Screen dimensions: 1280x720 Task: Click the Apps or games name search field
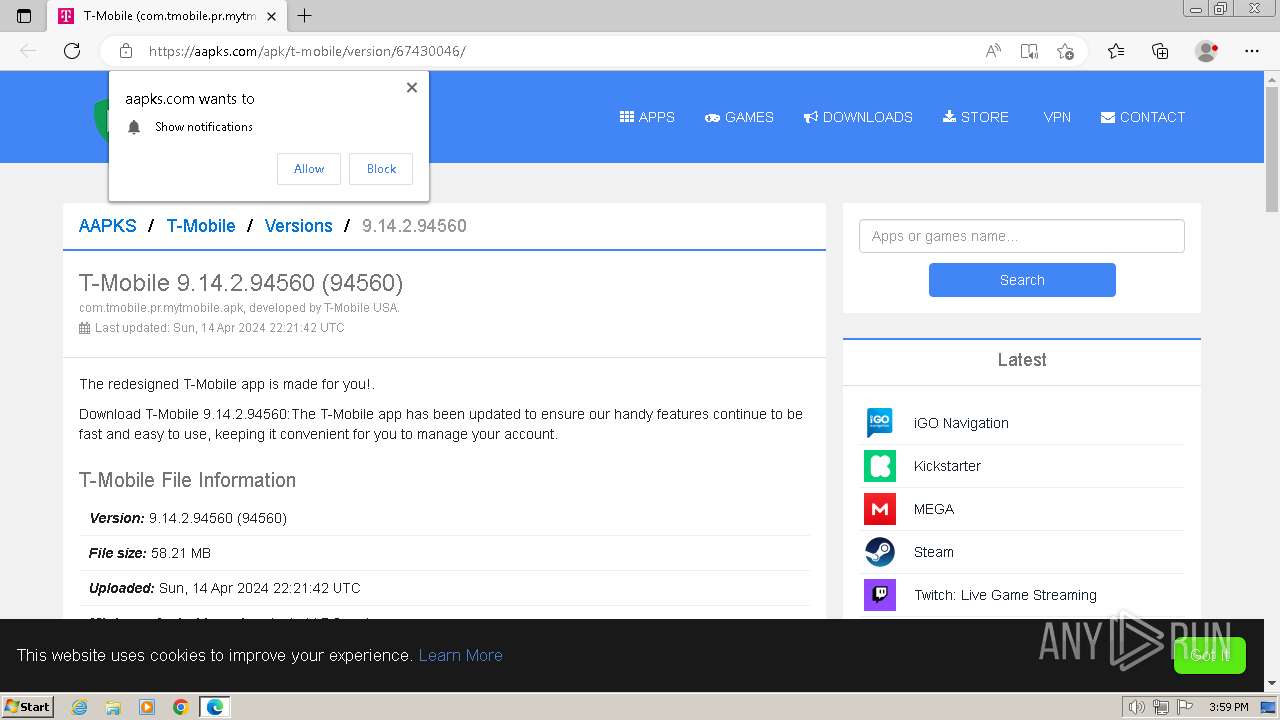coord(1022,236)
